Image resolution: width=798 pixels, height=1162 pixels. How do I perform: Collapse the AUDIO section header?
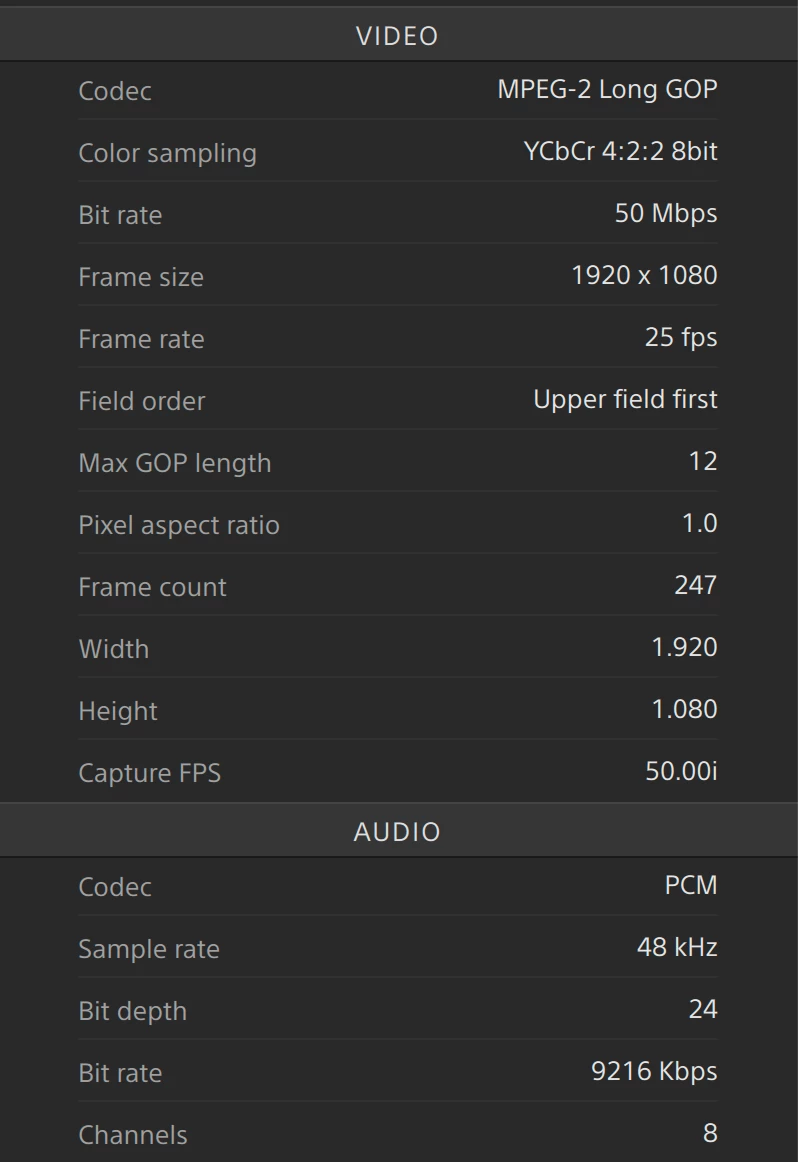tap(399, 831)
